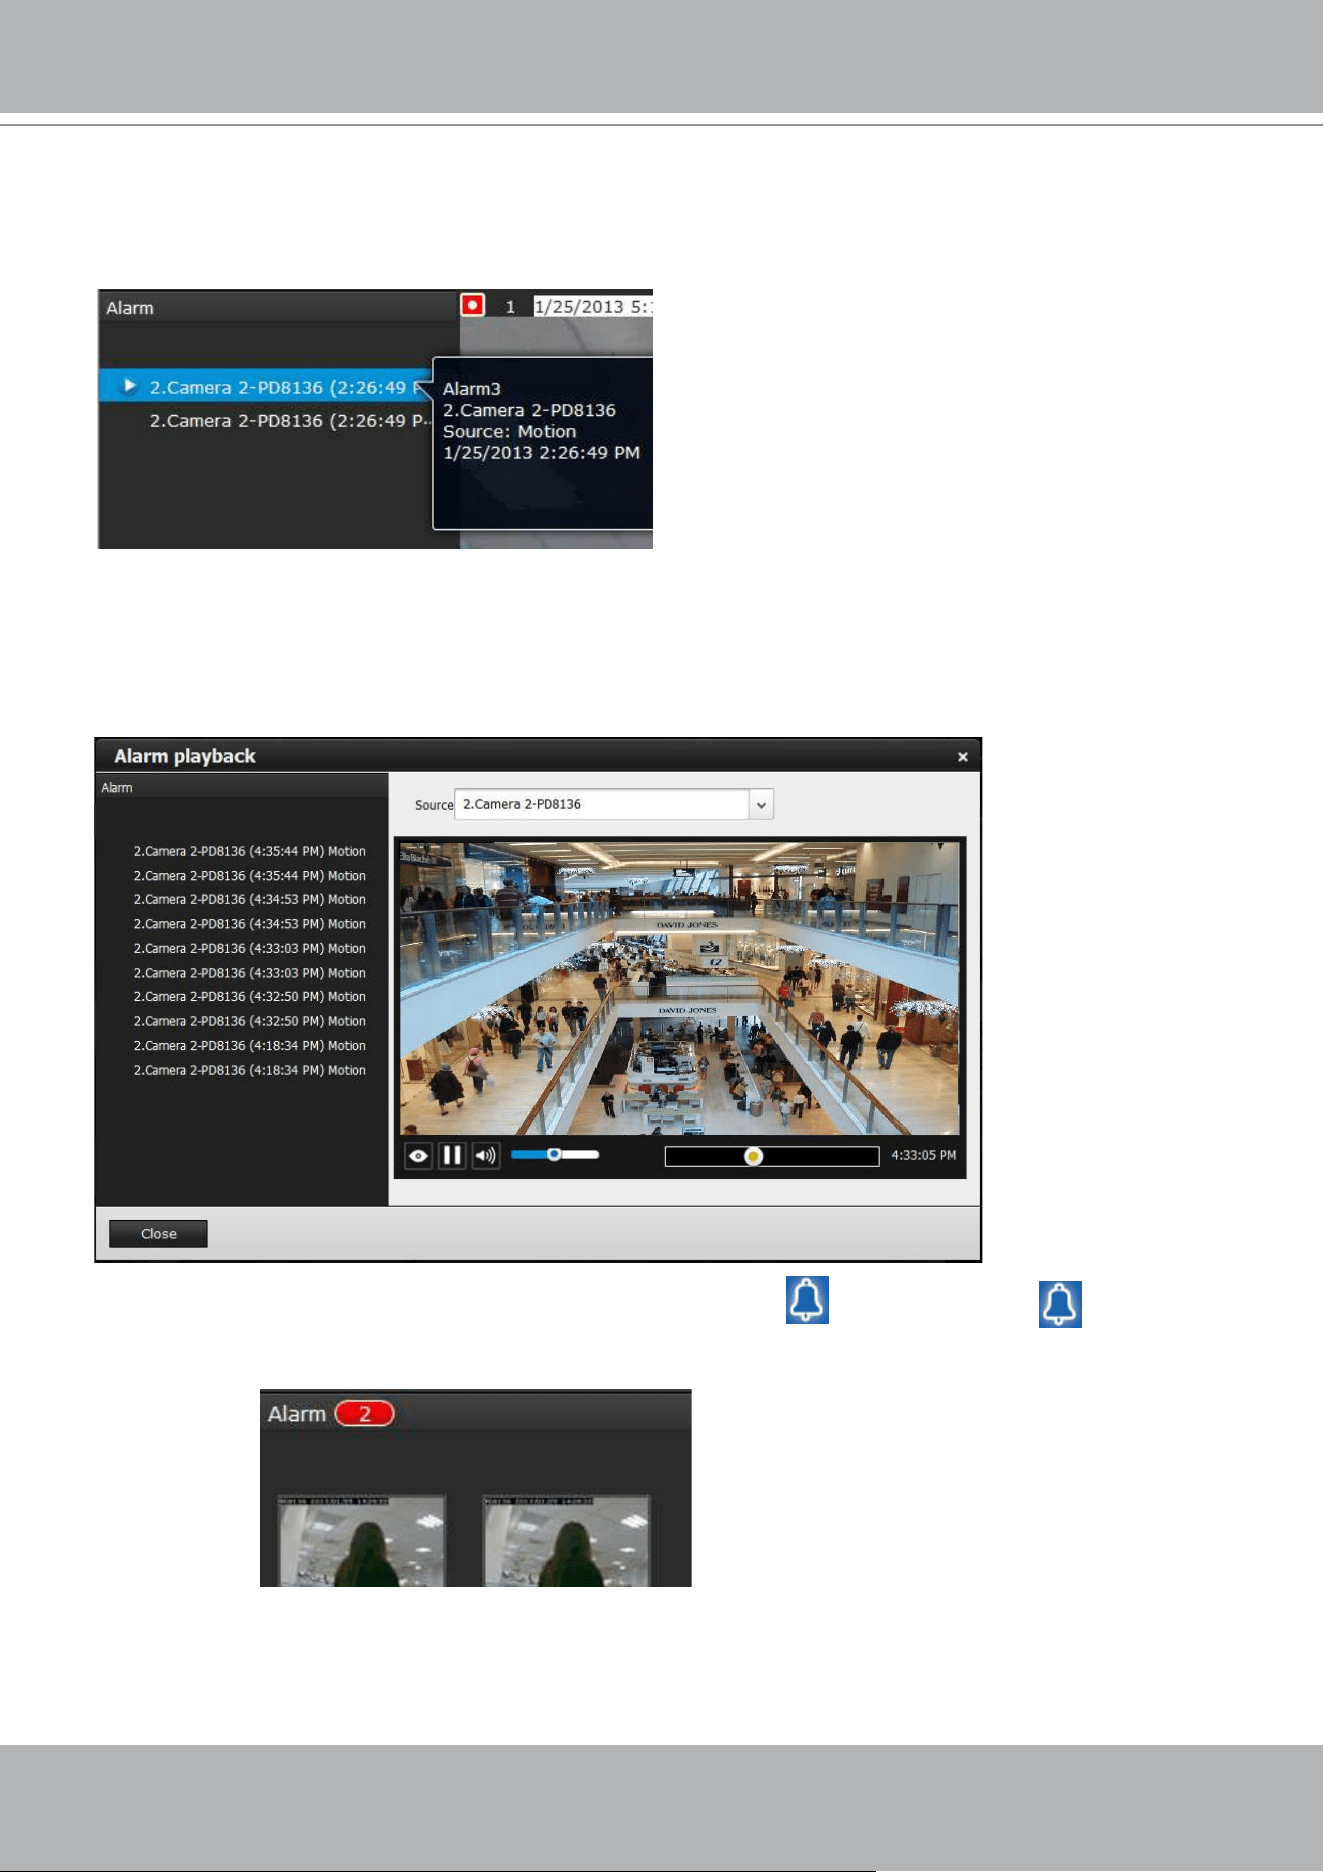
Task: Select the first 4:33:03 PM Motion alarm
Action: tap(249, 948)
